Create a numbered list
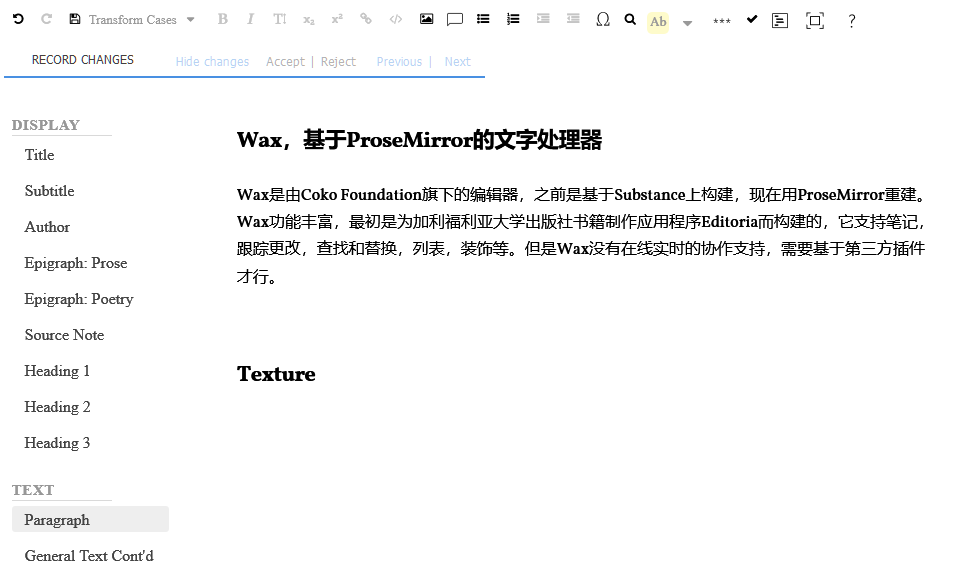 point(513,19)
